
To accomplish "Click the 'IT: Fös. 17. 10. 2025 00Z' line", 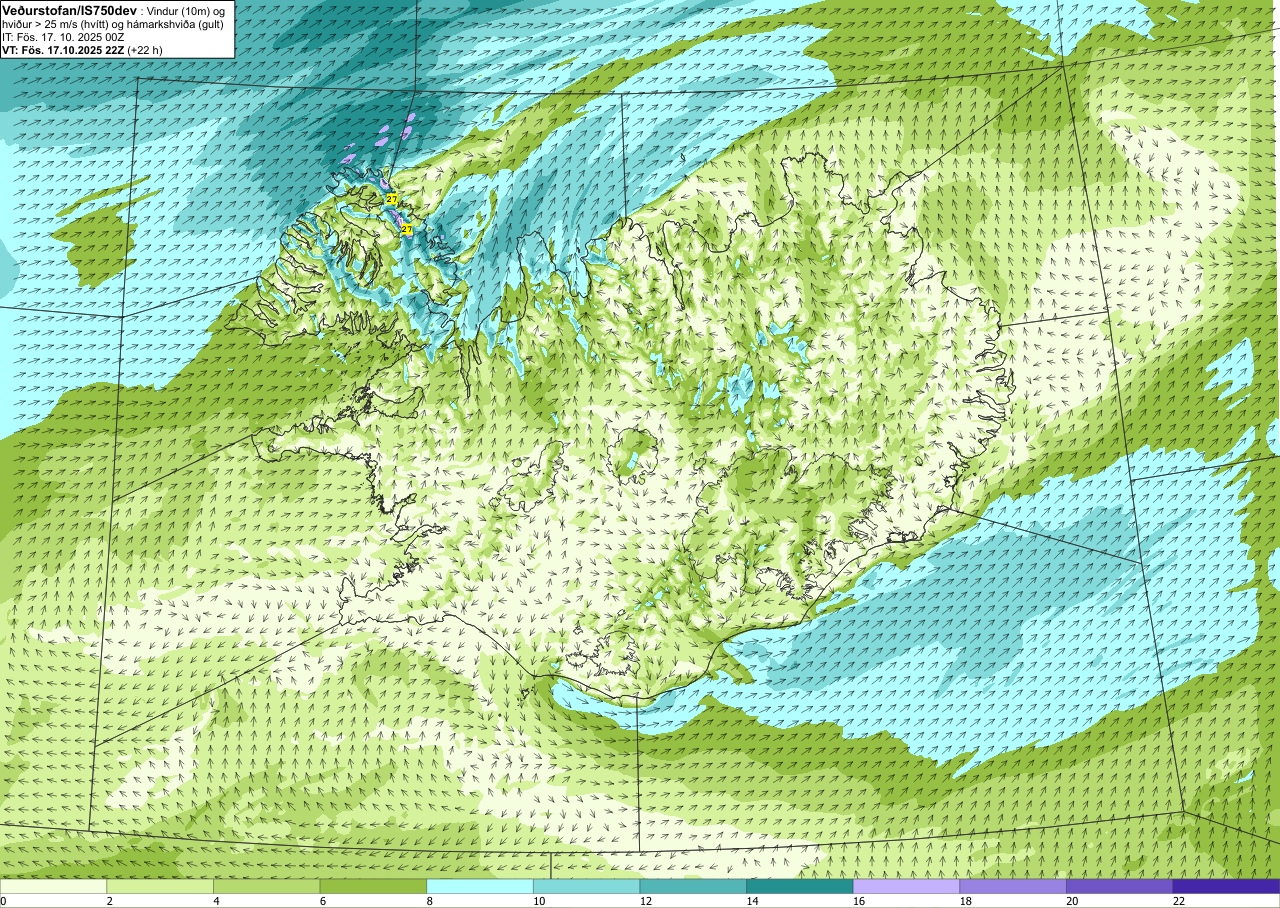I will click(x=63, y=37).
